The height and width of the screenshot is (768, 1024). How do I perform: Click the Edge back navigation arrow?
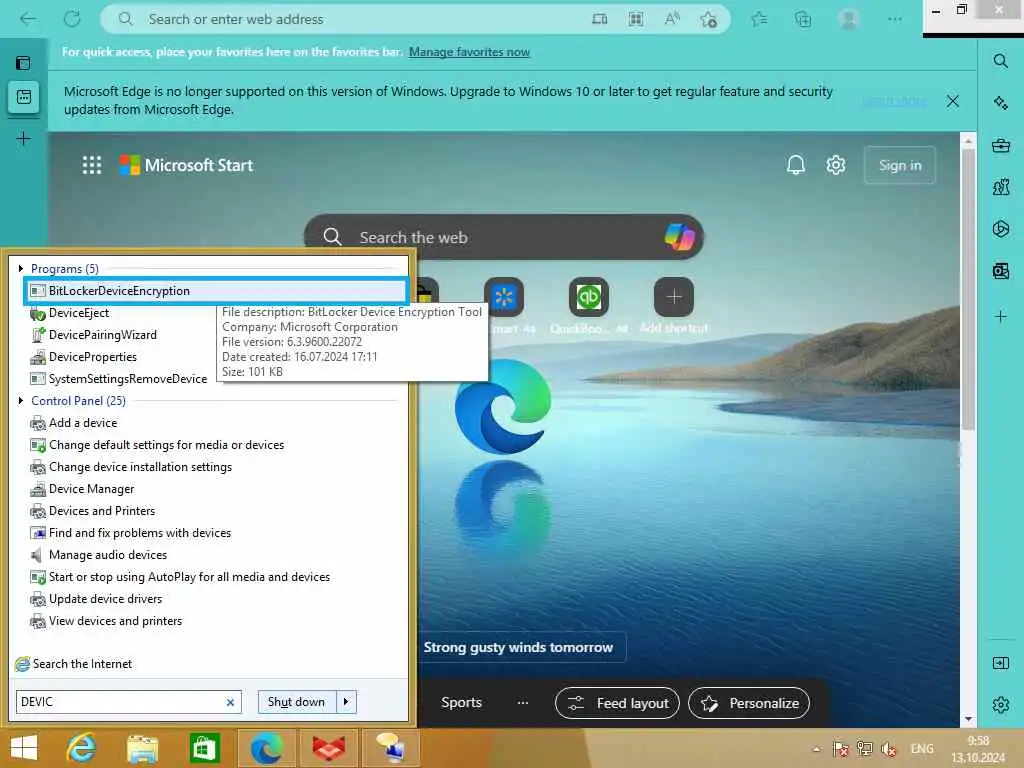pyautogui.click(x=28, y=19)
